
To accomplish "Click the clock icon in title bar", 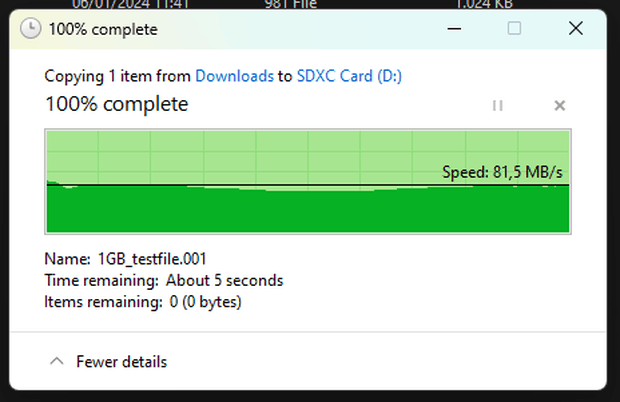I will (30, 28).
